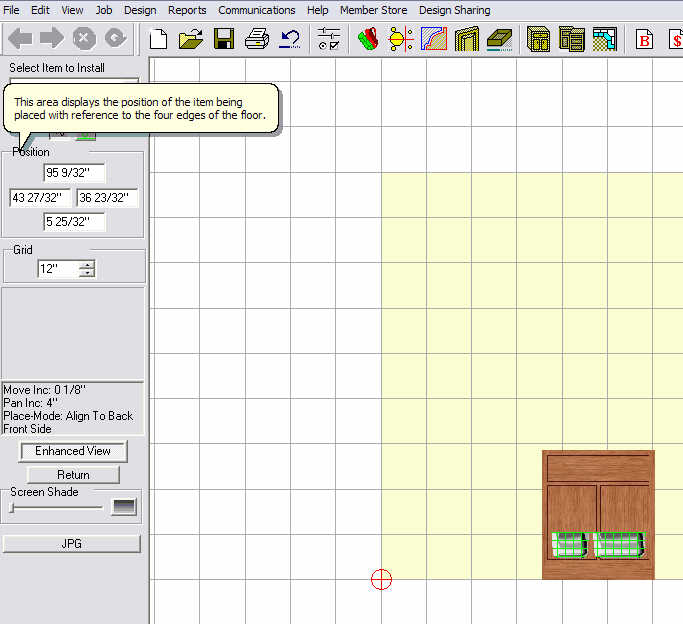
Task: Click the single base cabinet icon
Action: pyautogui.click(x=538, y=39)
